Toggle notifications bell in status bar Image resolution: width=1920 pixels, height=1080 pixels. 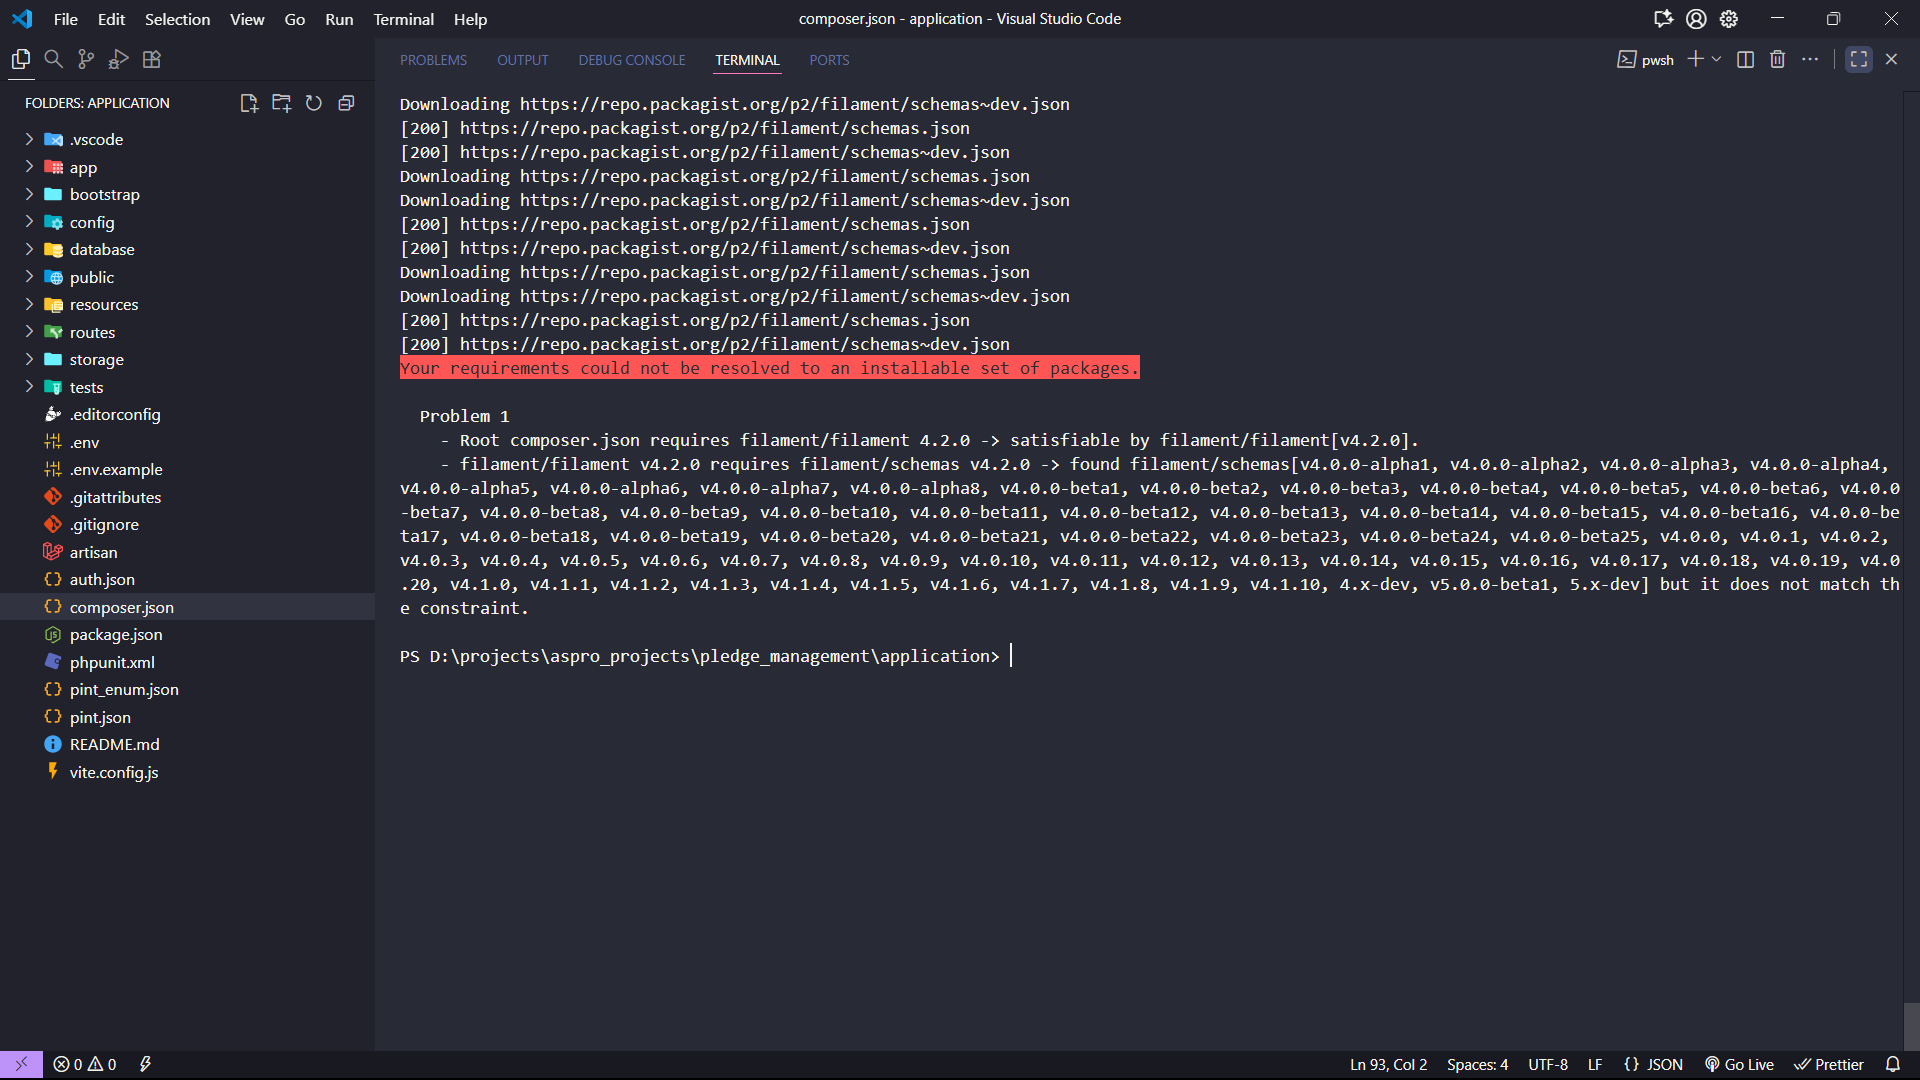pos(1893,1065)
